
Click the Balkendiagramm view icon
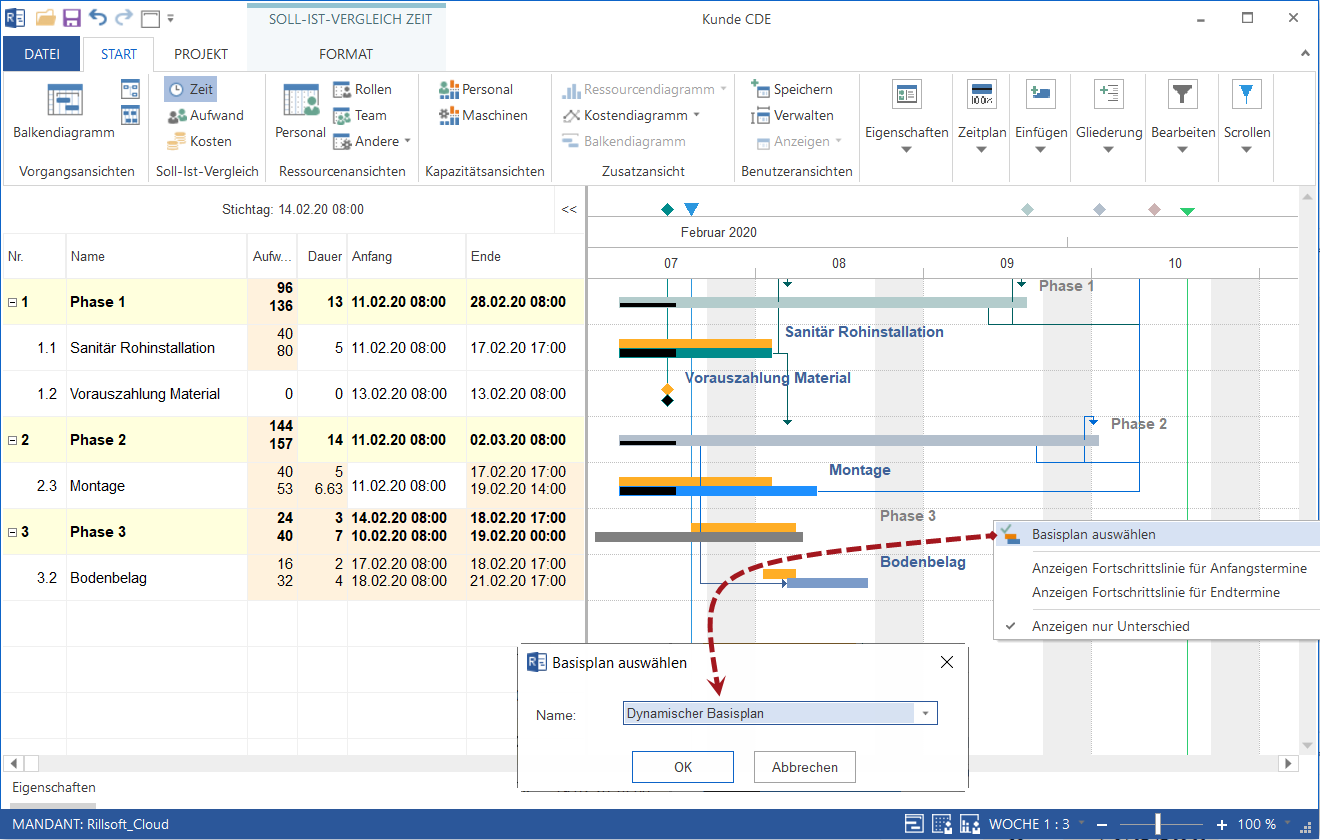63,102
